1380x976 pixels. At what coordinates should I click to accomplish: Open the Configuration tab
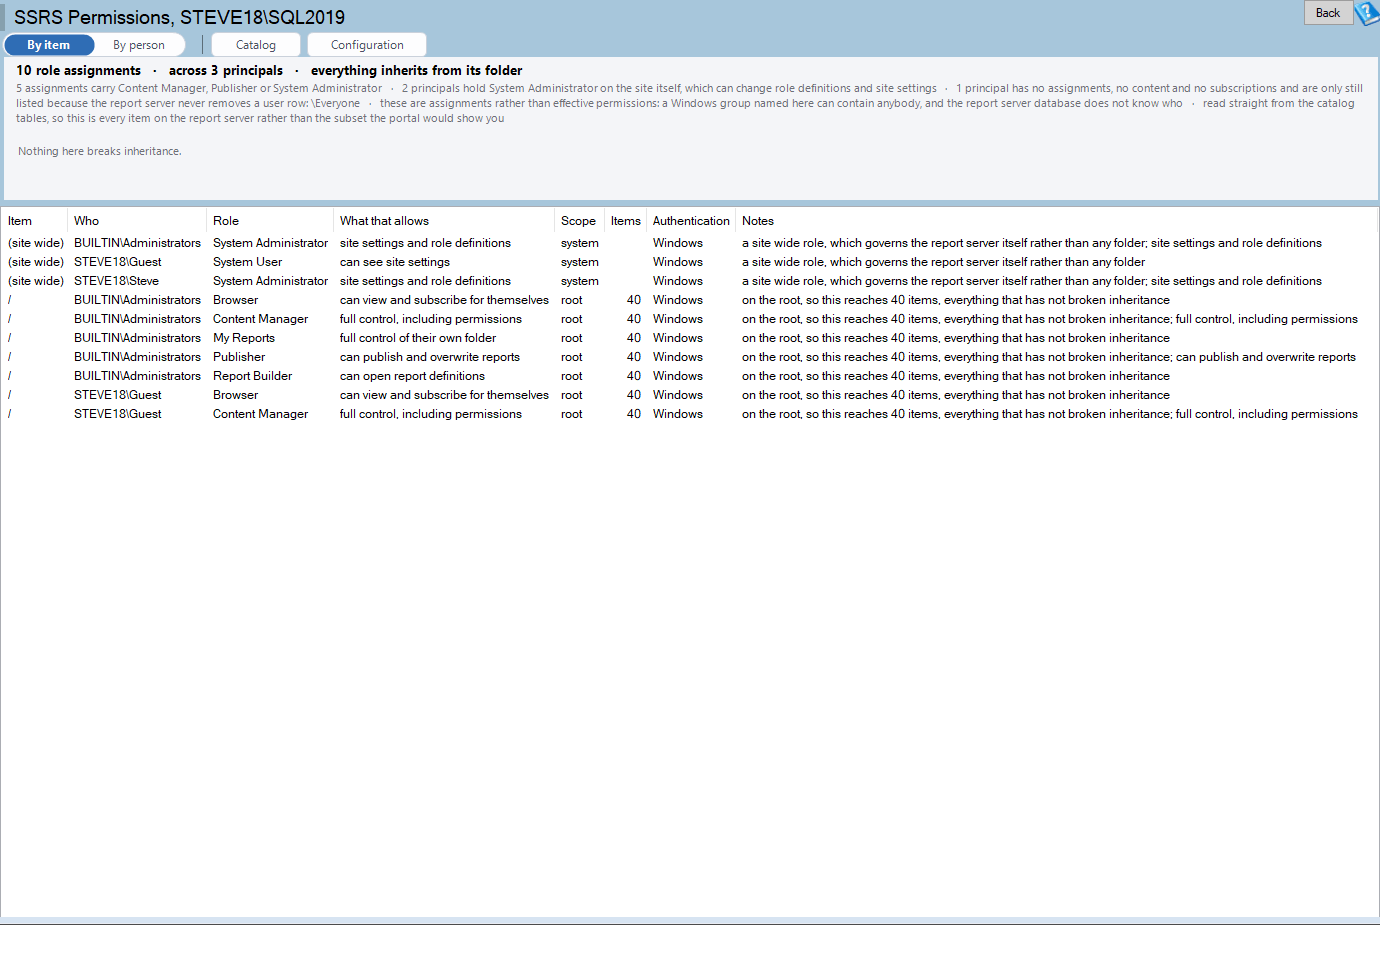[x=367, y=45]
